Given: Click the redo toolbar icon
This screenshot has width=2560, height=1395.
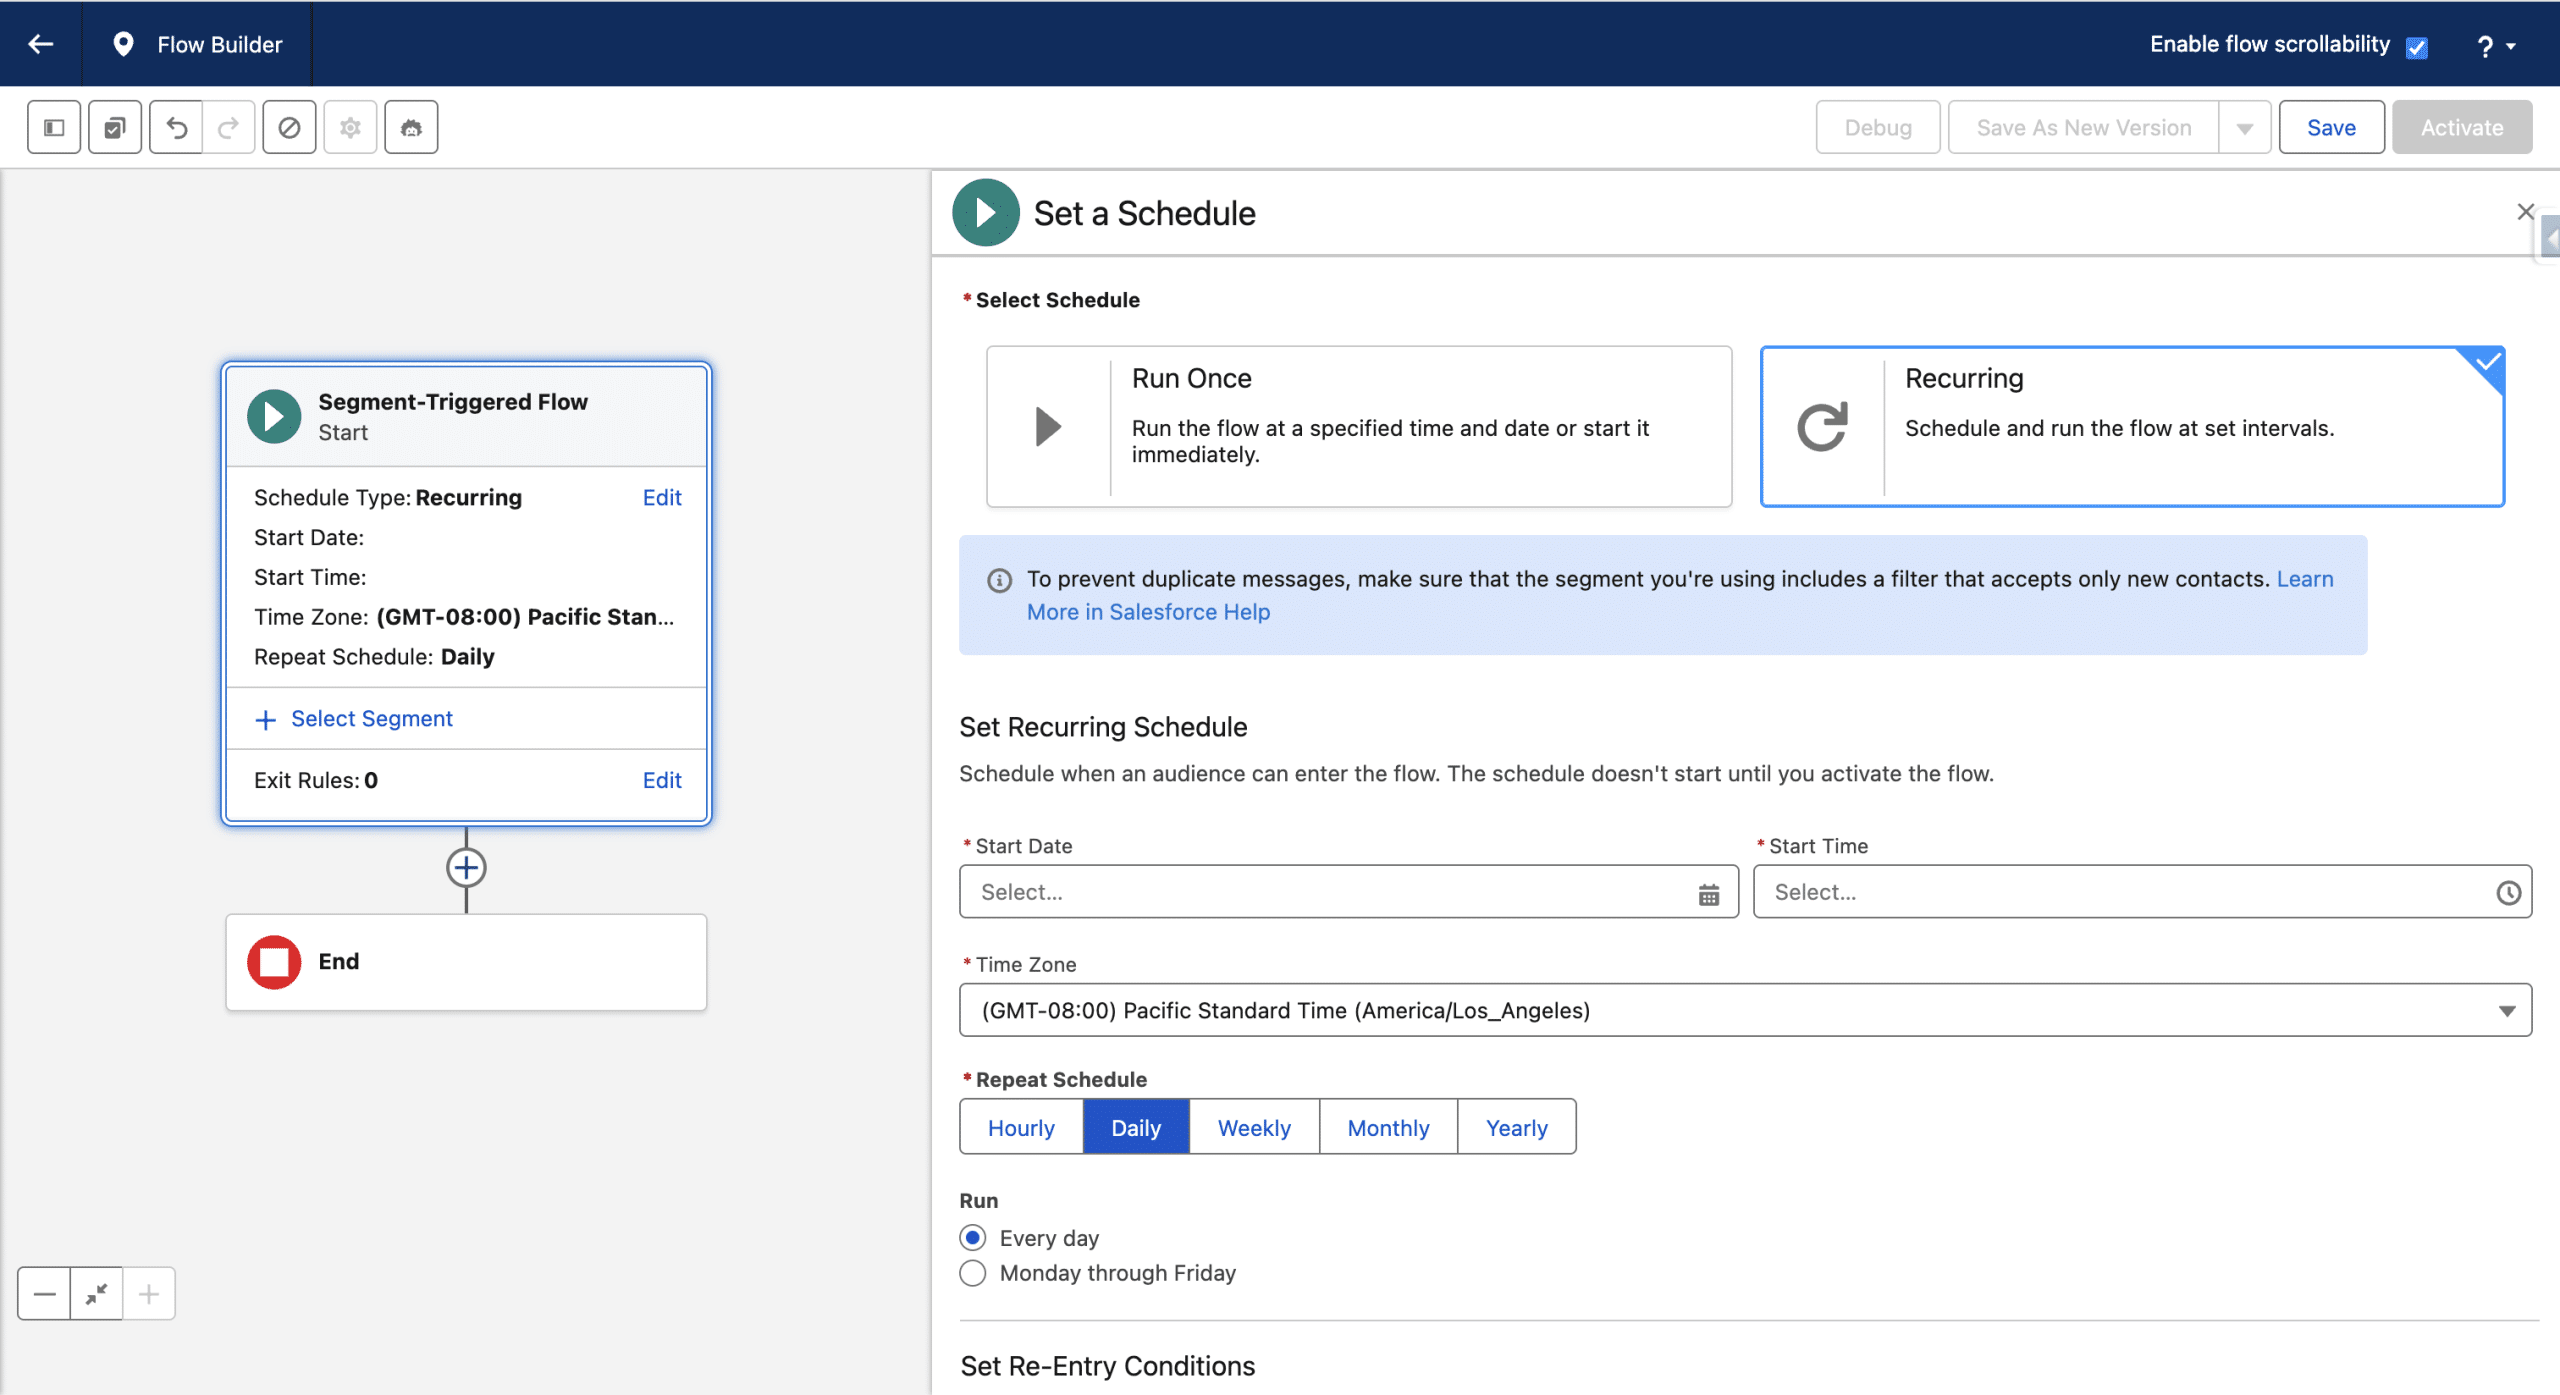Looking at the screenshot, I should [229, 127].
